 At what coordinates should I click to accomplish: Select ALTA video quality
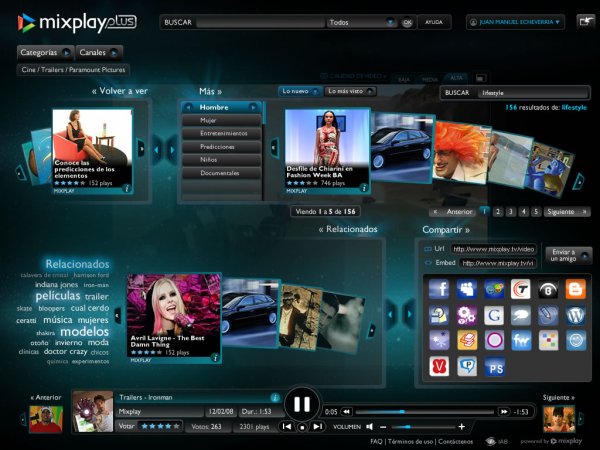[x=456, y=78]
